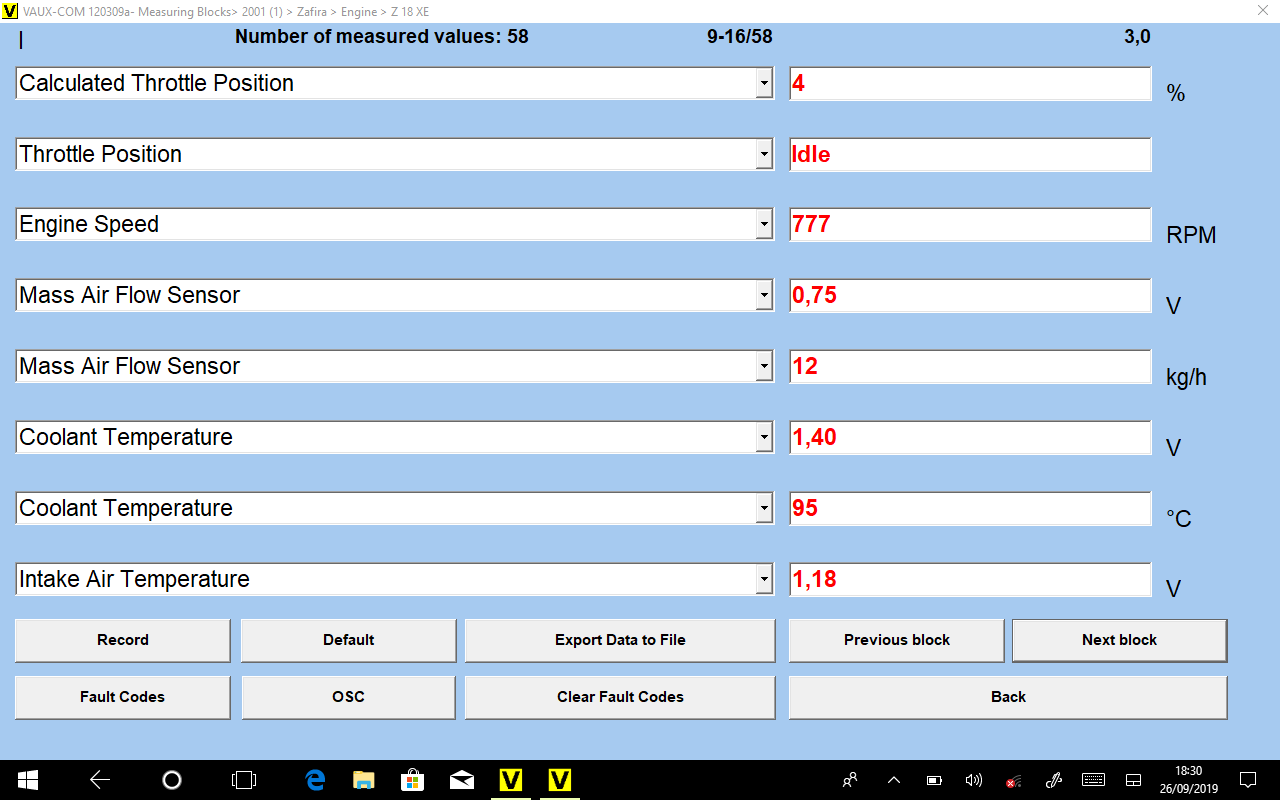This screenshot has height=800, width=1280.
Task: Expand the Engine Speed dropdown
Action: (764, 225)
